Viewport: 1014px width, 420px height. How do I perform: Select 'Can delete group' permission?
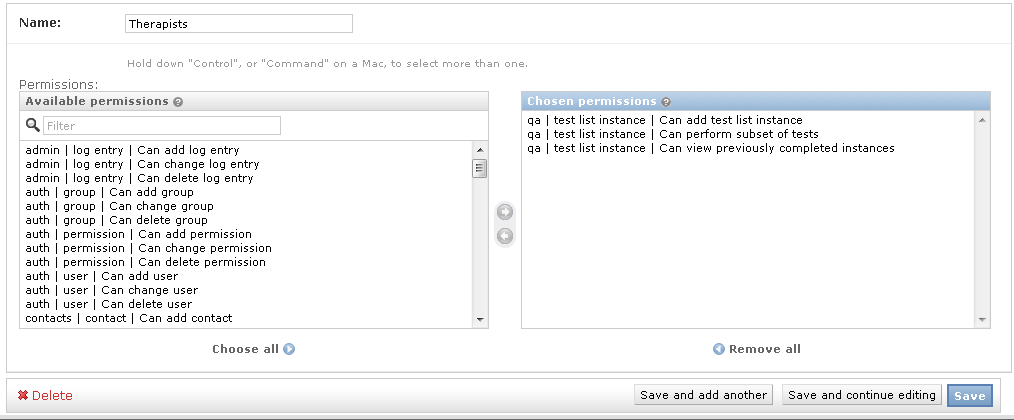coord(247,220)
